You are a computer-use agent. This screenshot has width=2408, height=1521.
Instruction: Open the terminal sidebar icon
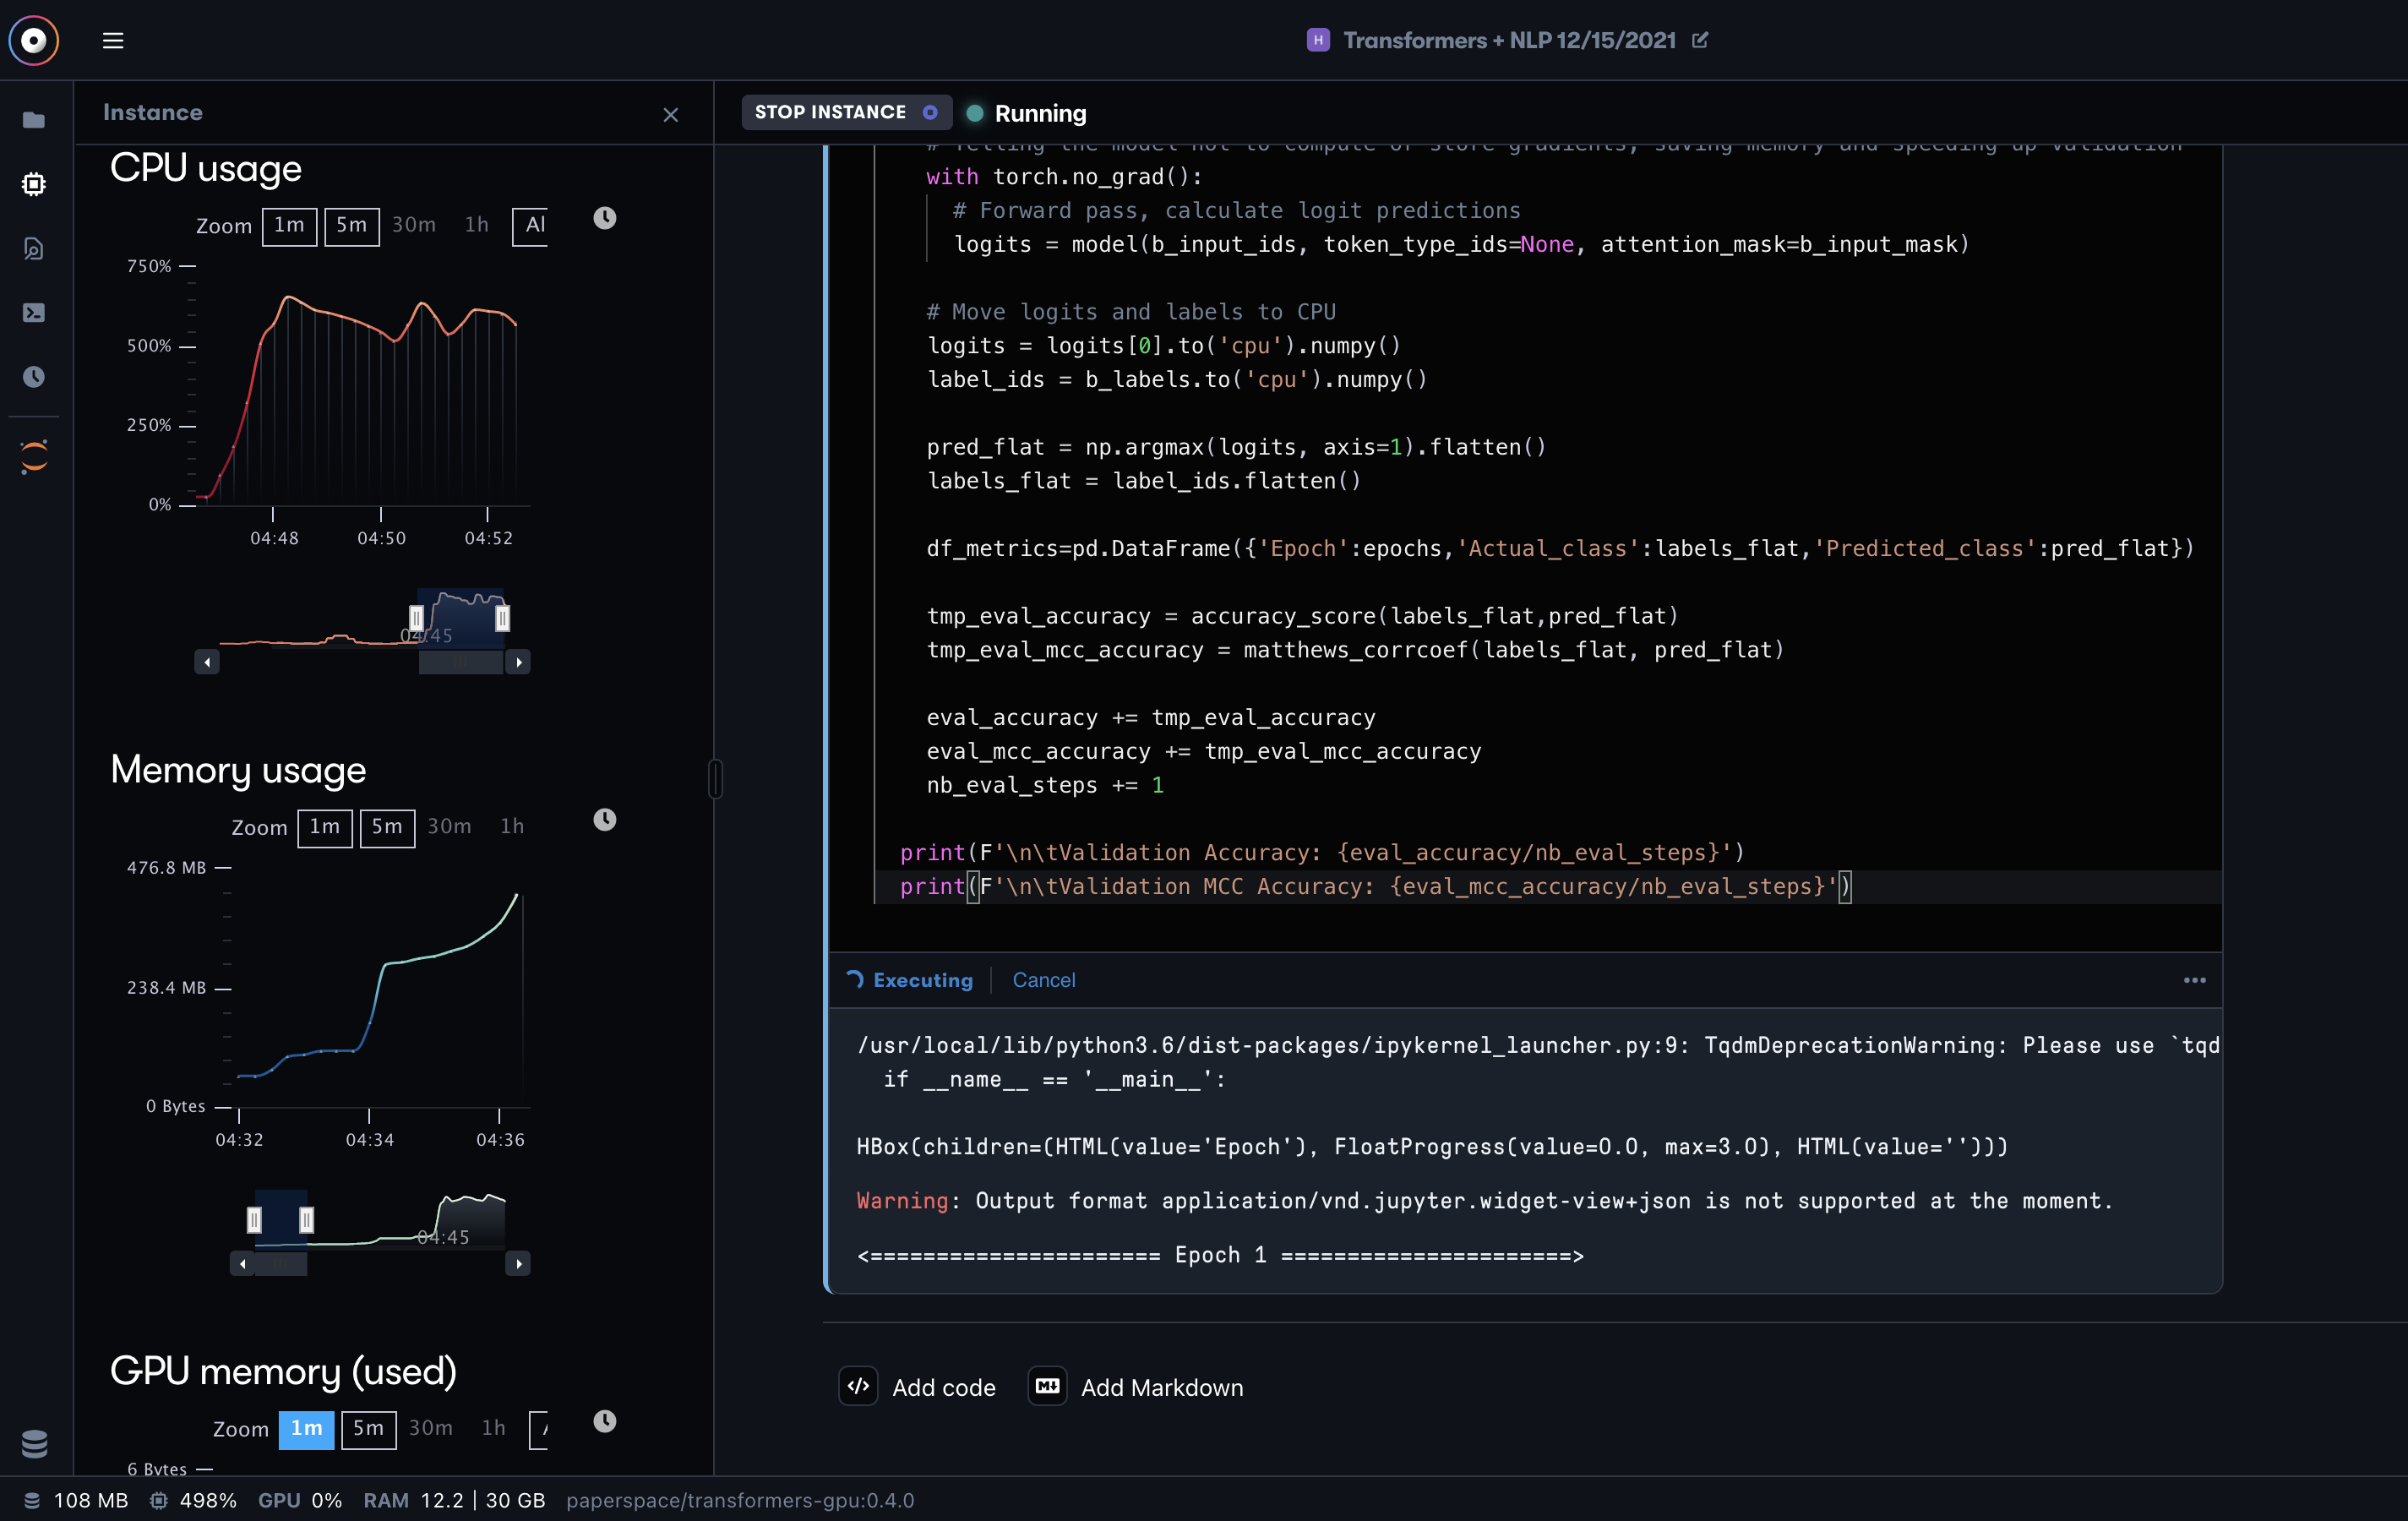tap(34, 313)
